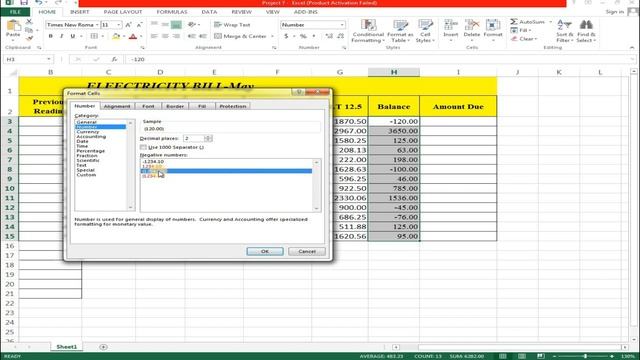This screenshot has height=360, width=640.
Task: Select Custom in Category list
Action: coord(86,175)
